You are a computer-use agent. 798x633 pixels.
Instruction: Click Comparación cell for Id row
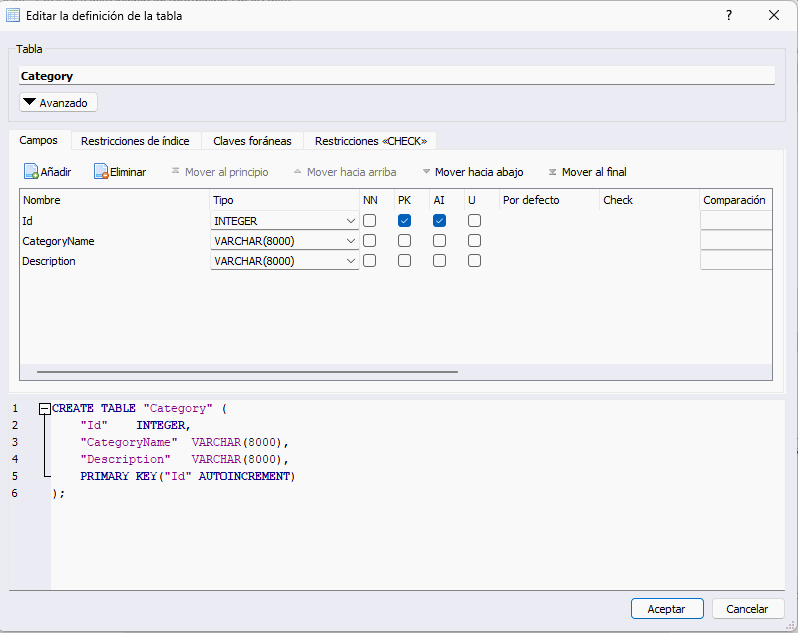coord(736,221)
